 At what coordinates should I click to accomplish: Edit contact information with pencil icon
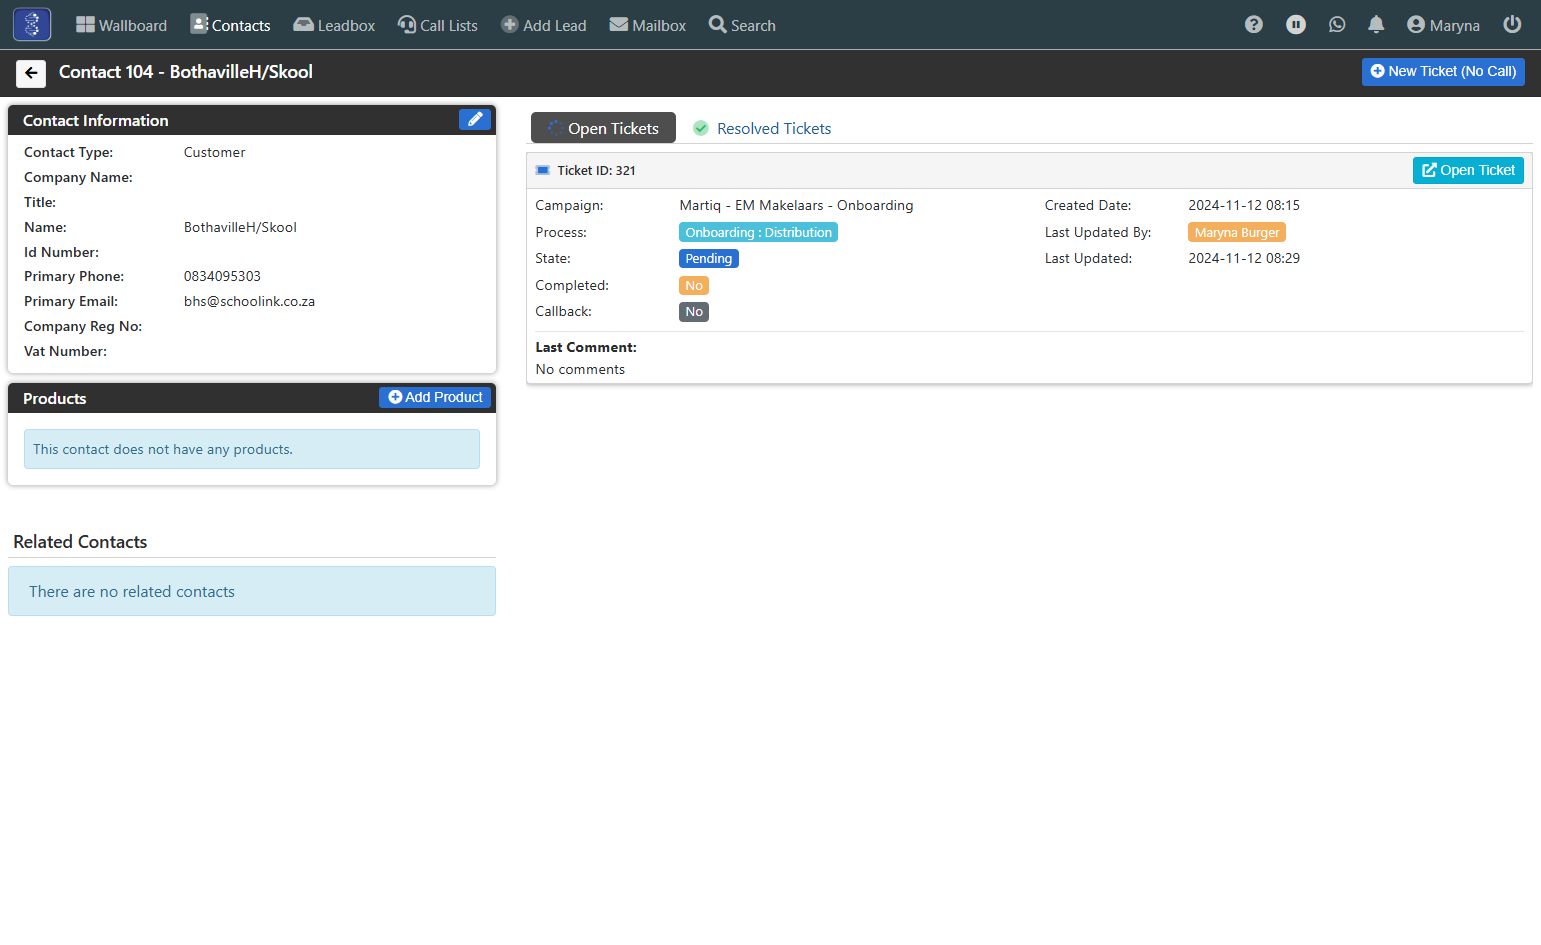475,119
